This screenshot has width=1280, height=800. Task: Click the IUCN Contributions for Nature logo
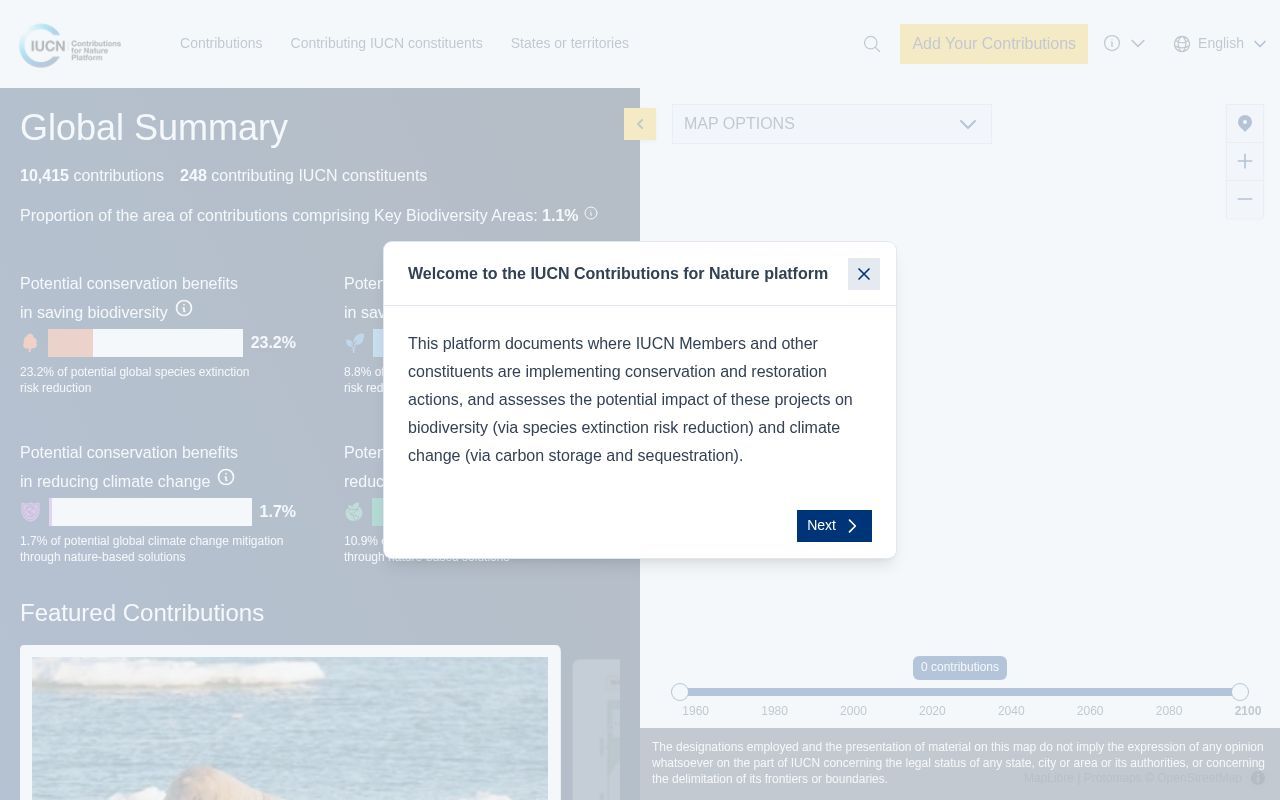pyautogui.click(x=70, y=45)
